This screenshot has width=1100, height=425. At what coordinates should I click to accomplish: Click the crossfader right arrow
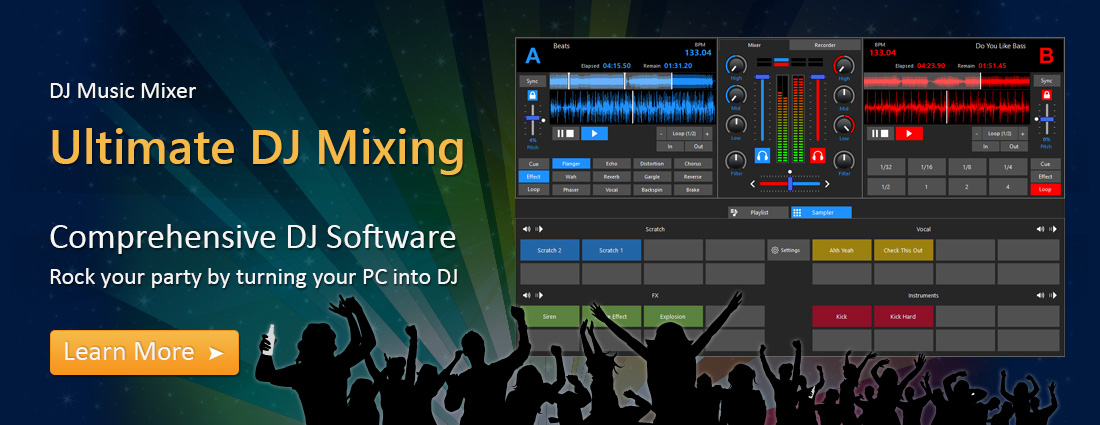[826, 184]
